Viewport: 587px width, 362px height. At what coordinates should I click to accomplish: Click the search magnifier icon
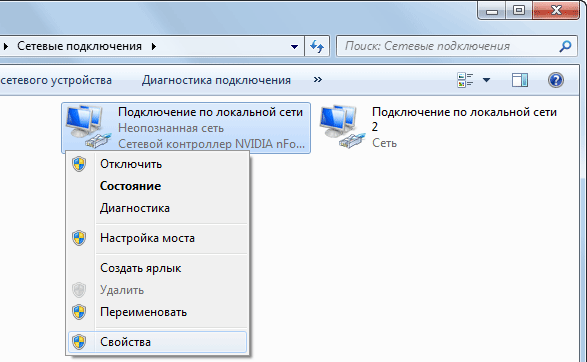[x=565, y=46]
